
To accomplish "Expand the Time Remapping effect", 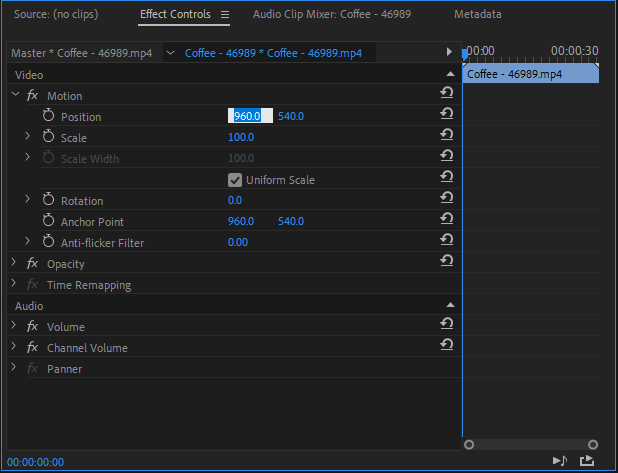I will click(x=14, y=283).
